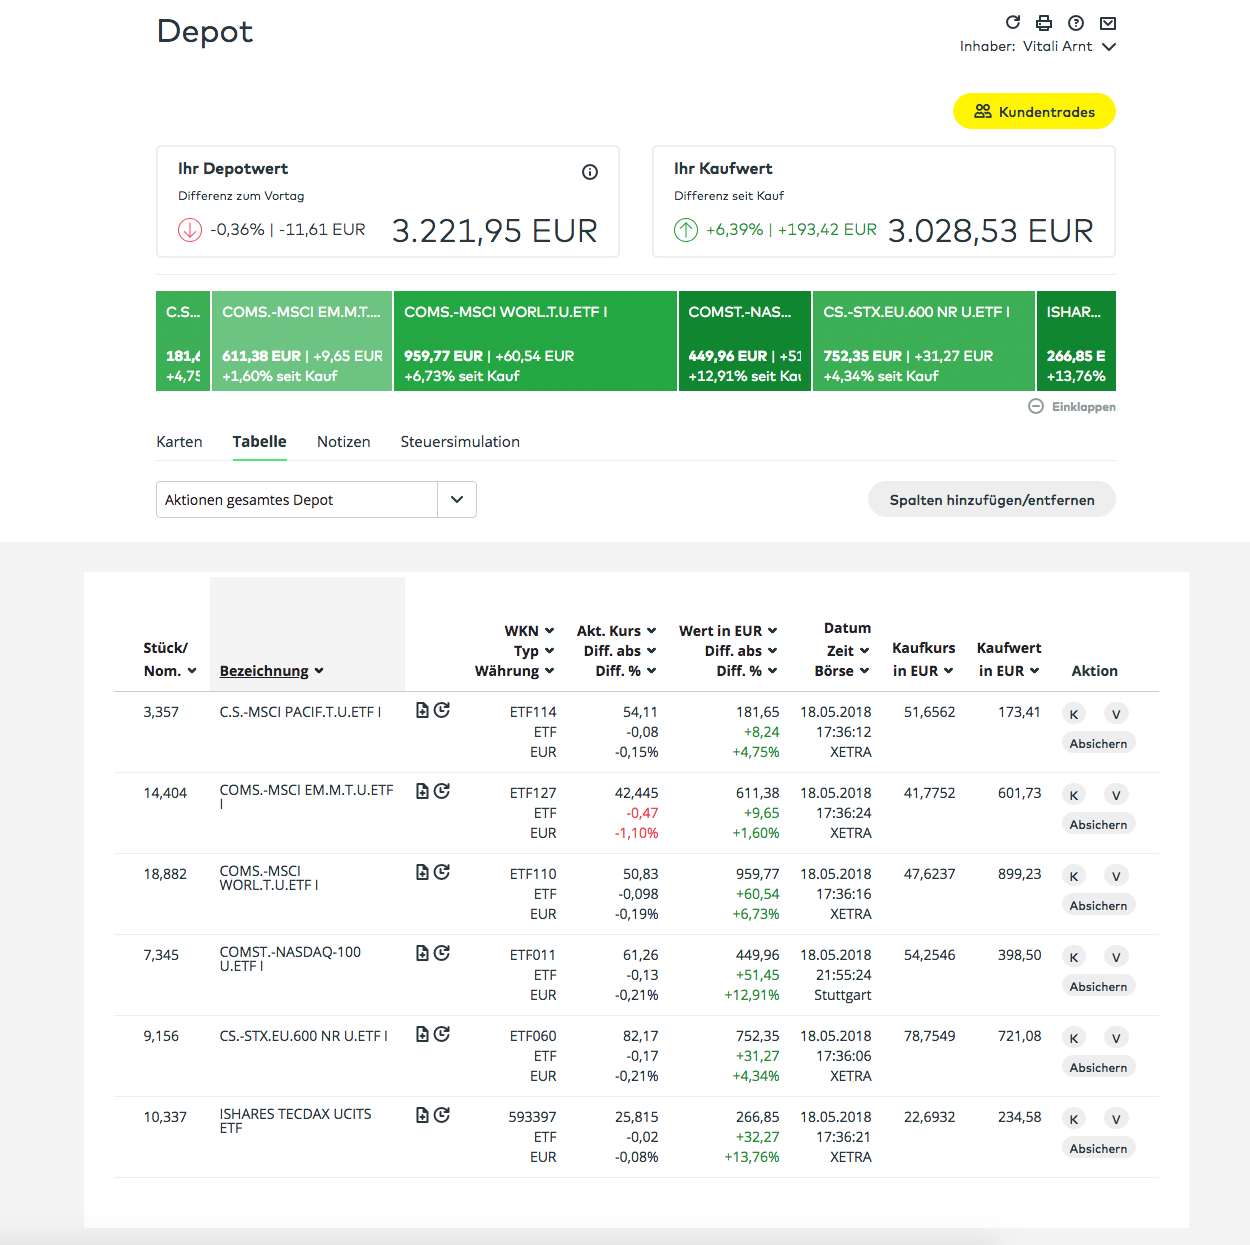Click the 3.028,53 EUR purchase value
1250x1245 pixels.
[x=990, y=231]
